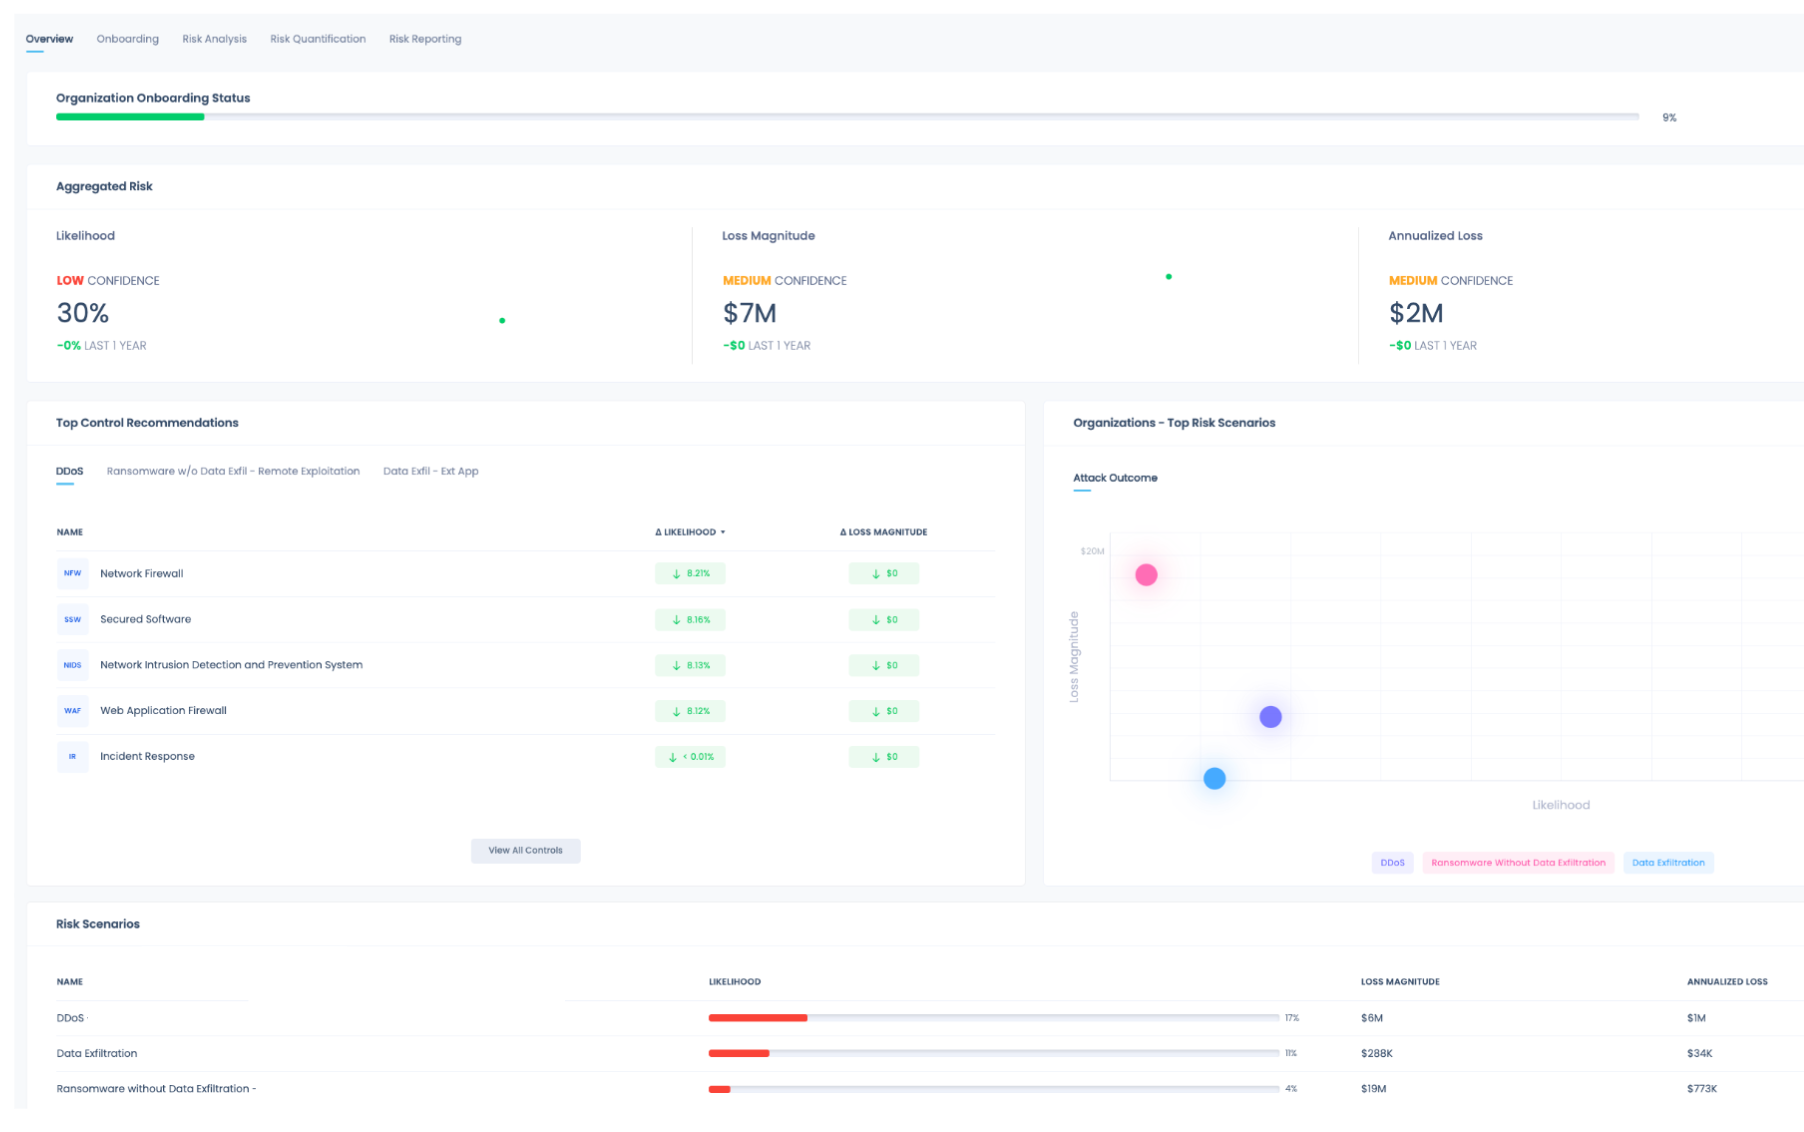Open the Risk Quantification tab
Screen dimensions: 1804x1132
(318, 39)
